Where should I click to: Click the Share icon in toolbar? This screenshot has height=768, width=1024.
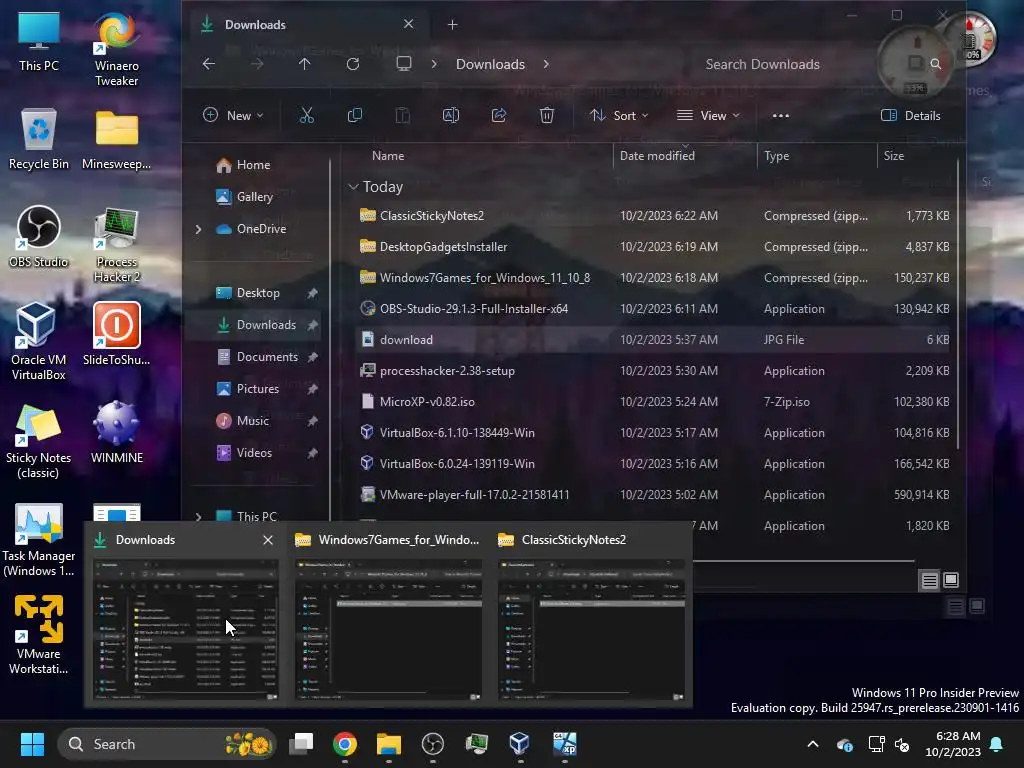click(x=499, y=116)
